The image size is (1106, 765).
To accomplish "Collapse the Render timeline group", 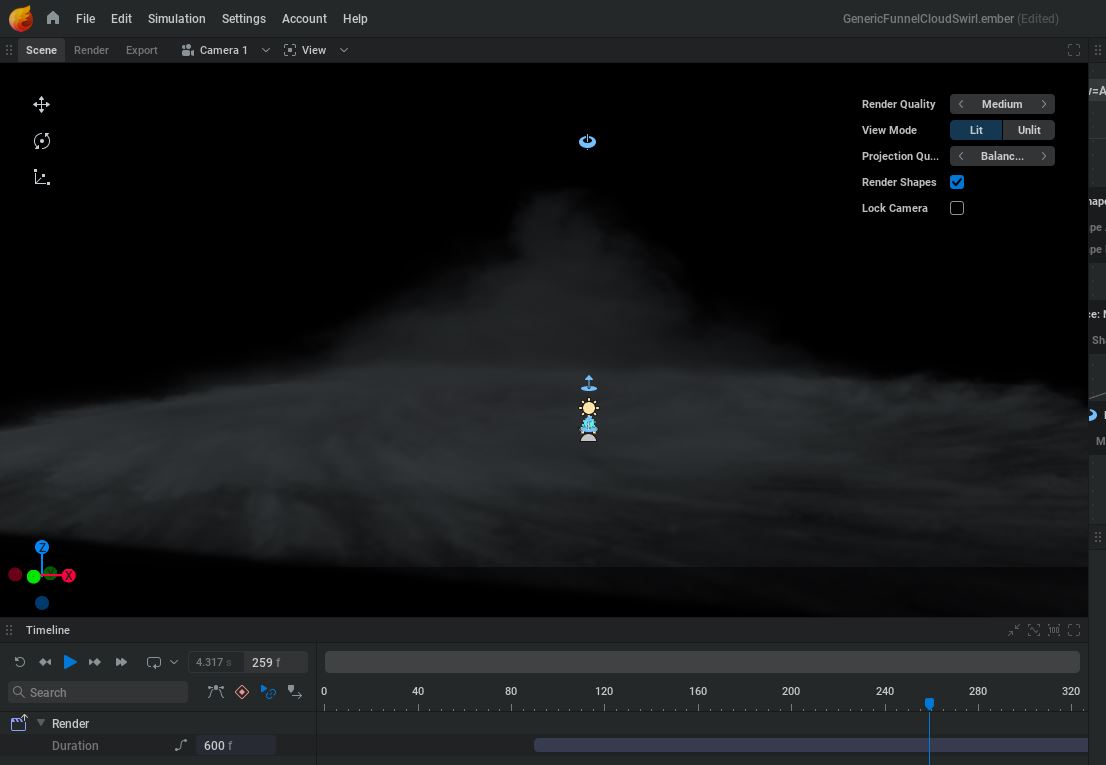I will (41, 723).
